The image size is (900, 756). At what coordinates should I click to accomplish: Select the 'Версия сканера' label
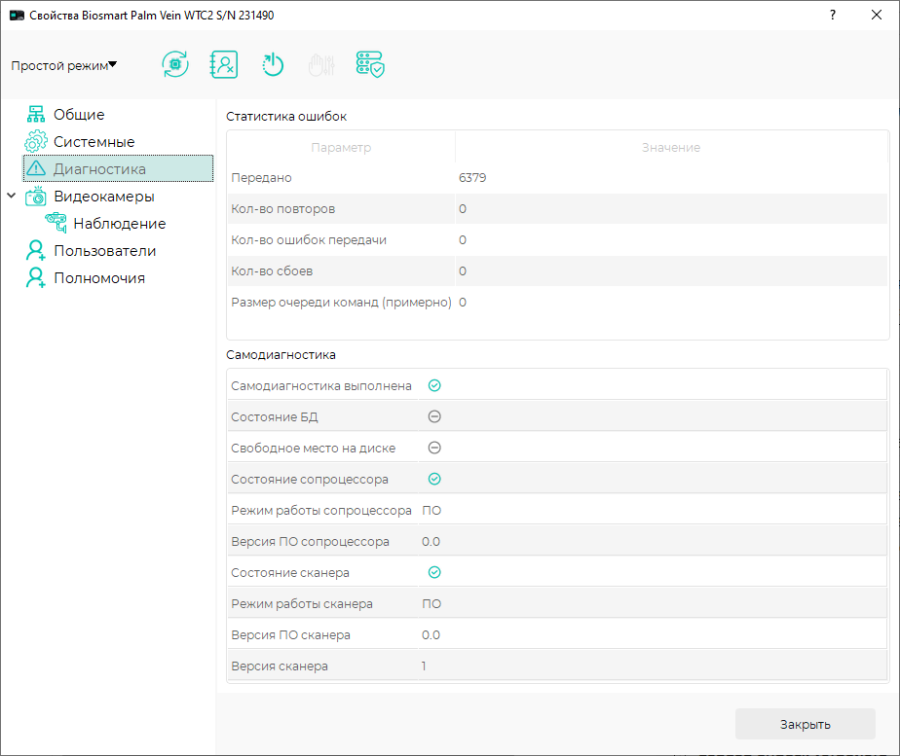click(x=280, y=666)
